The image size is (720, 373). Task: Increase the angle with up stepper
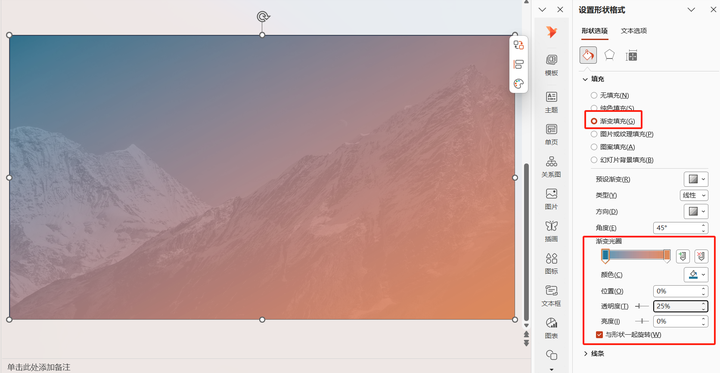click(x=704, y=225)
